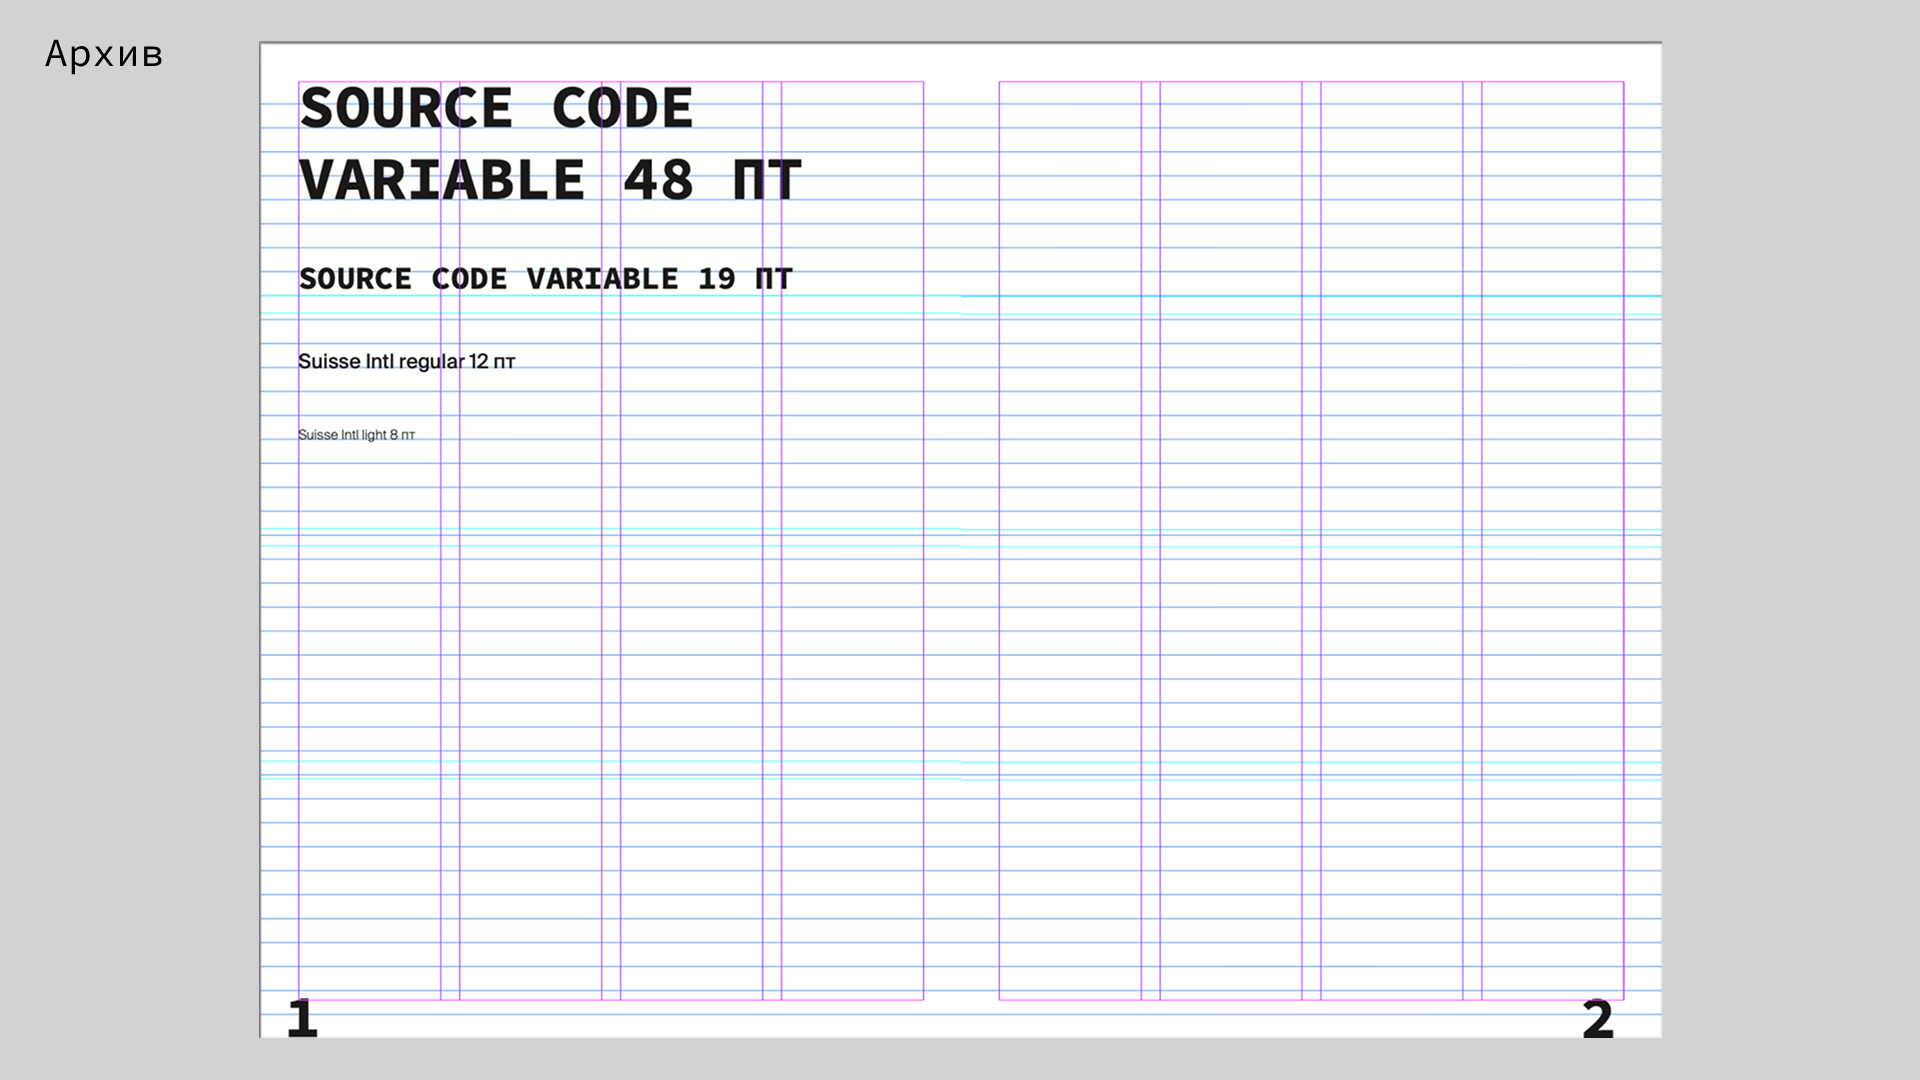1920x1080 pixels.
Task: Select the SOURCE CODE VARIABLE 19 ПТ subheading
Action: [545, 279]
